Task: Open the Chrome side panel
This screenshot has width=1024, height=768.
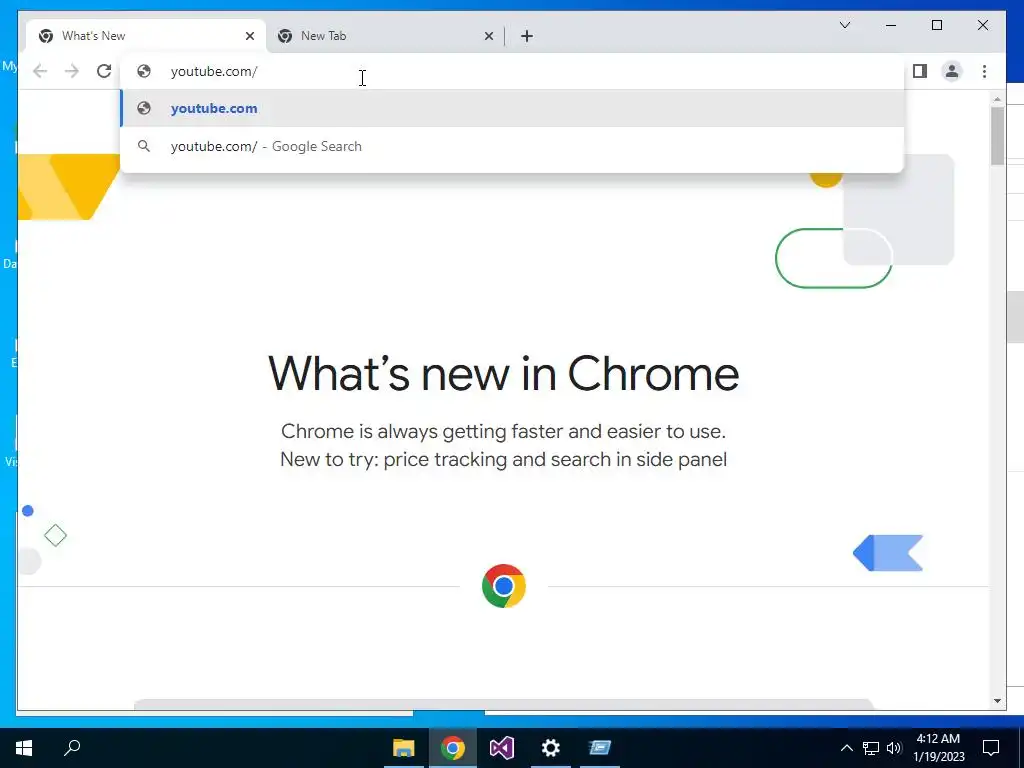Action: pos(920,71)
